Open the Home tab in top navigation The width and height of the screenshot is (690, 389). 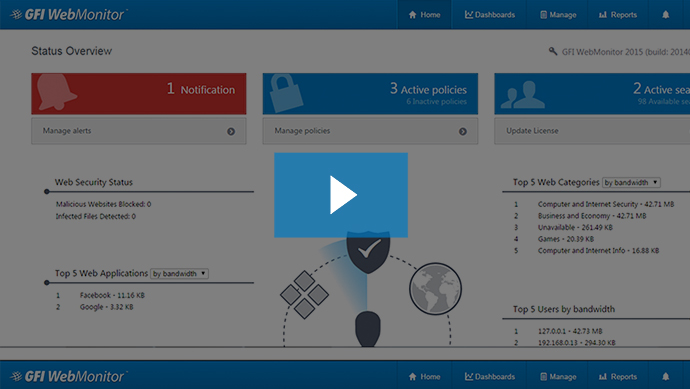(424, 15)
